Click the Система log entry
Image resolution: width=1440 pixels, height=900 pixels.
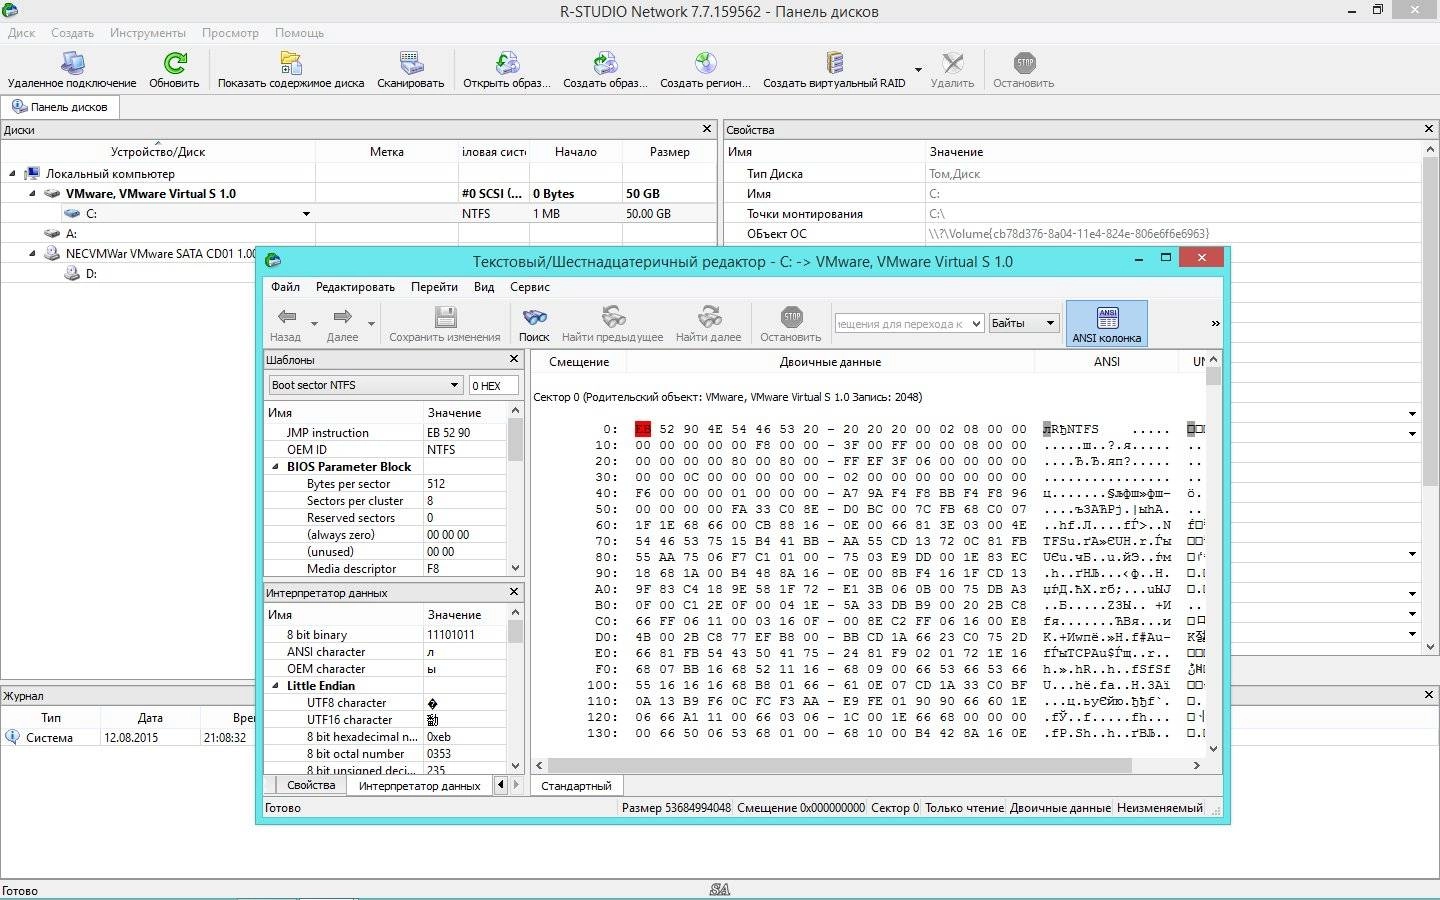[x=49, y=738]
